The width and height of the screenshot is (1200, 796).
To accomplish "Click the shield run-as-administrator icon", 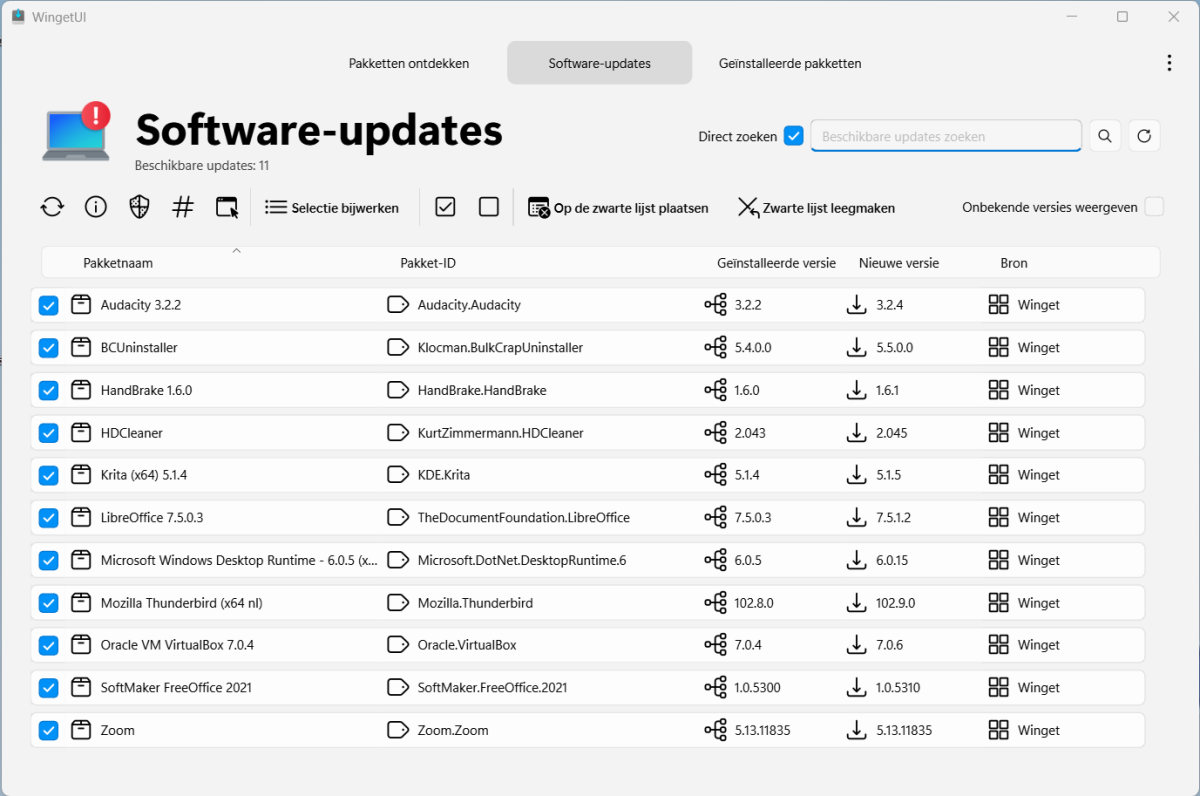I will (140, 208).
